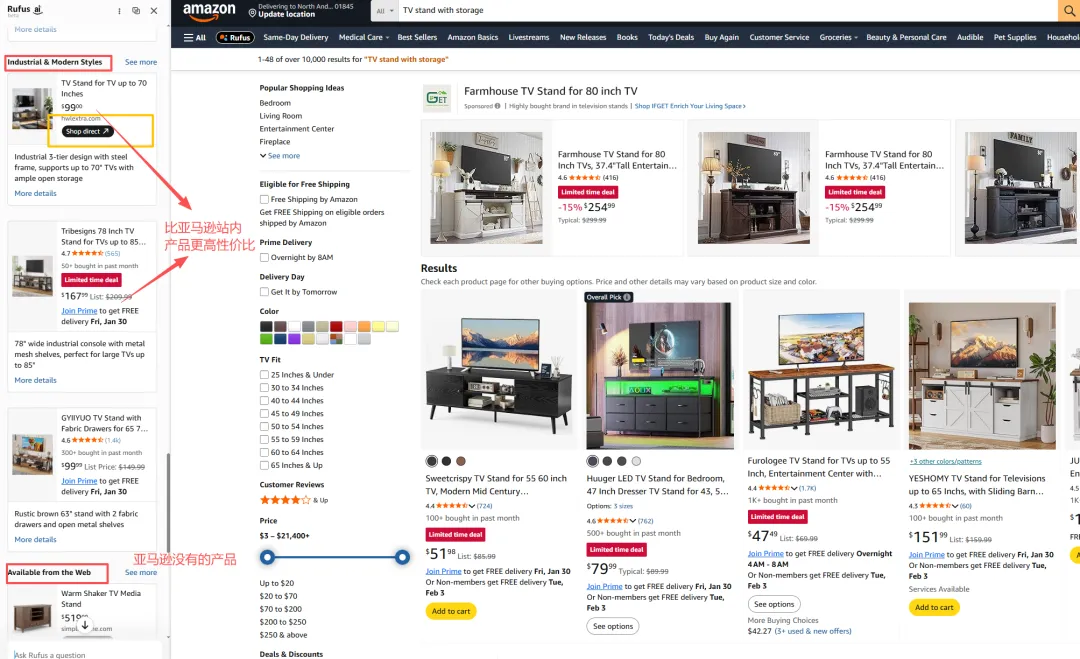
Task: Click the Update location pin icon
Action: [252, 12]
